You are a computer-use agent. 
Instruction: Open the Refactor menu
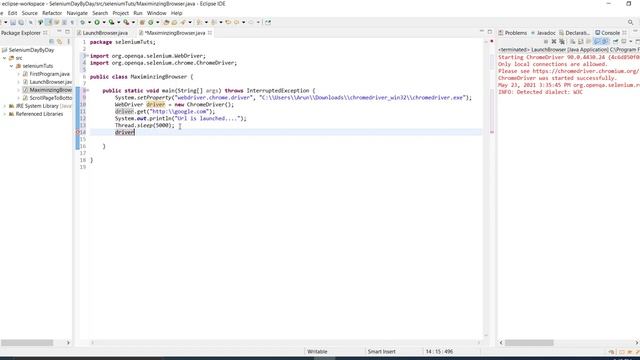[52, 13]
